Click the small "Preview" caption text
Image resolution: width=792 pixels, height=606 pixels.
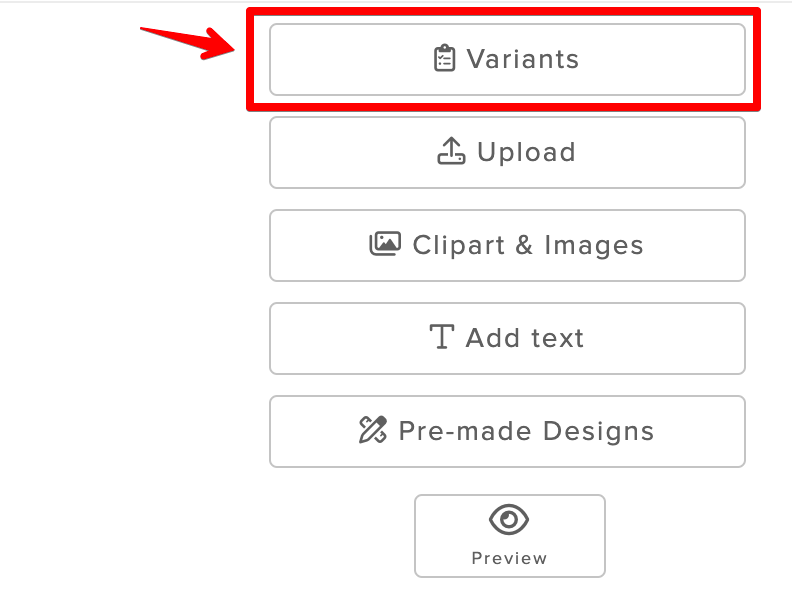(509, 559)
